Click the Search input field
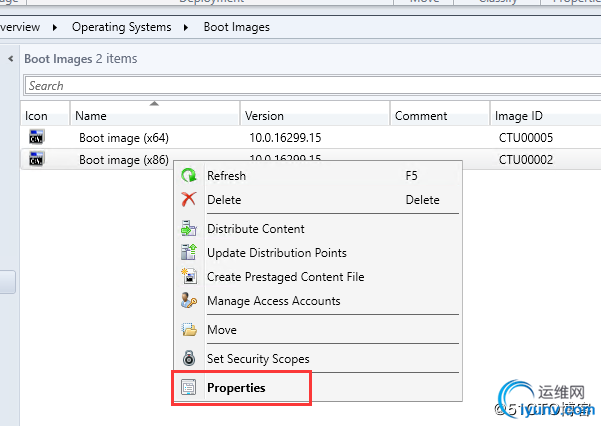 click(x=300, y=86)
